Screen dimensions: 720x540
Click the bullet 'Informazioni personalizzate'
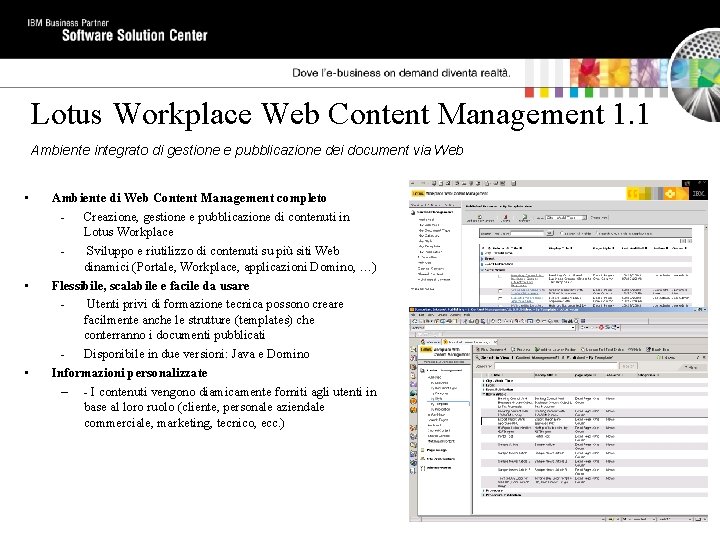coord(129,373)
